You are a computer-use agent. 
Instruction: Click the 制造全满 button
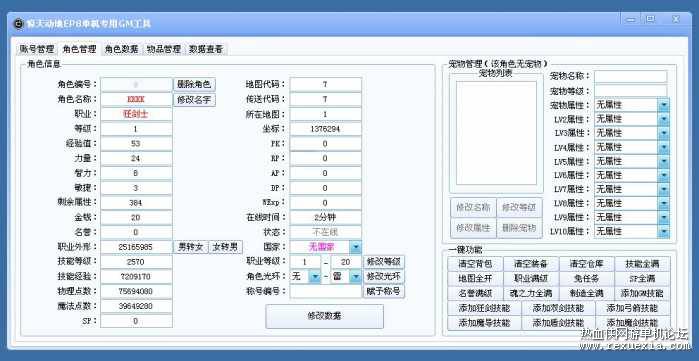point(586,293)
